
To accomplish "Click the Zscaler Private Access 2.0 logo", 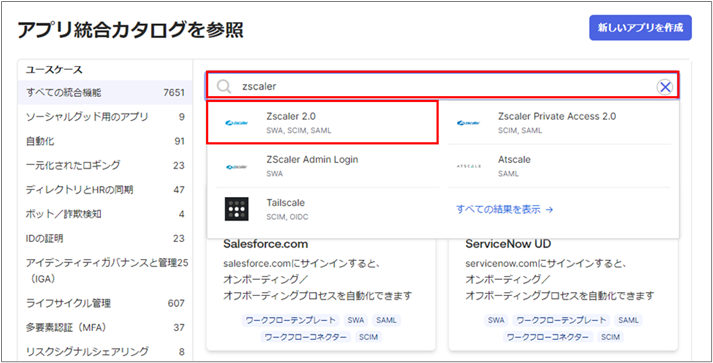I will point(468,123).
